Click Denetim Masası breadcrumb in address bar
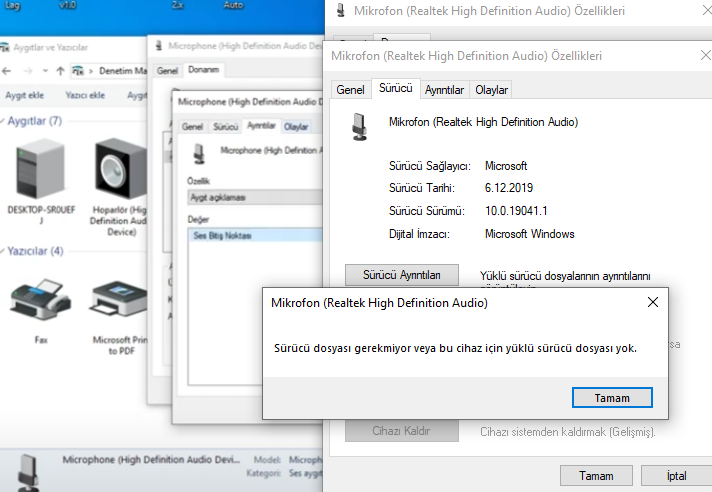 point(123,71)
